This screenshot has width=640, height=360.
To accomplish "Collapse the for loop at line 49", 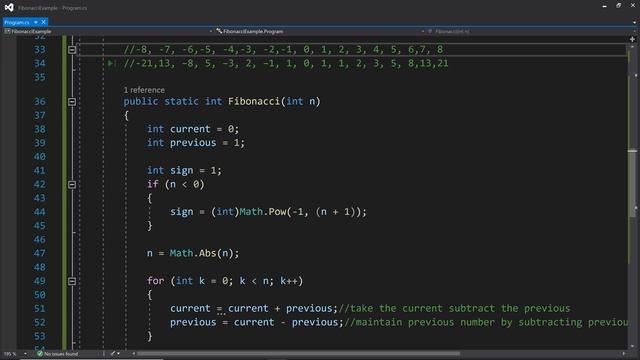I will pyautogui.click(x=72, y=281).
